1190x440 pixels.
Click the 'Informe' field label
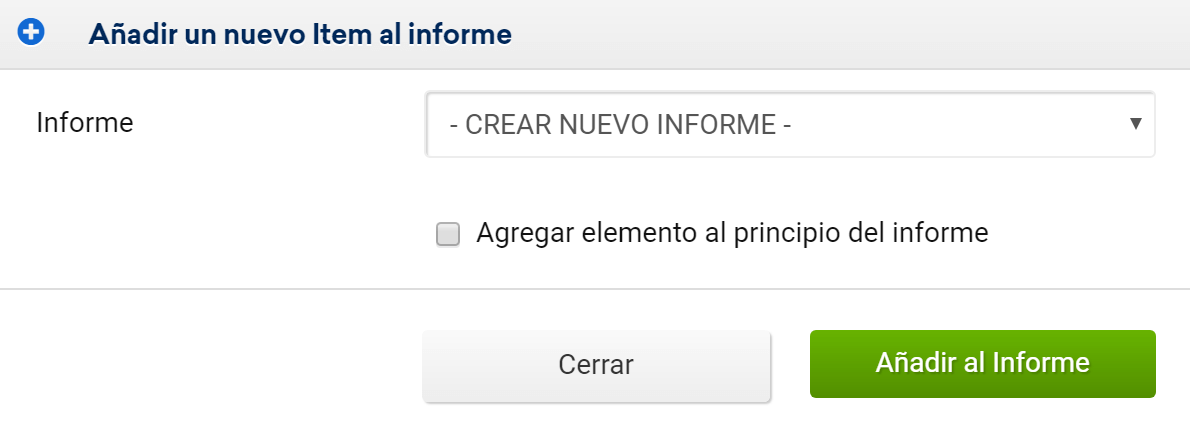85,123
